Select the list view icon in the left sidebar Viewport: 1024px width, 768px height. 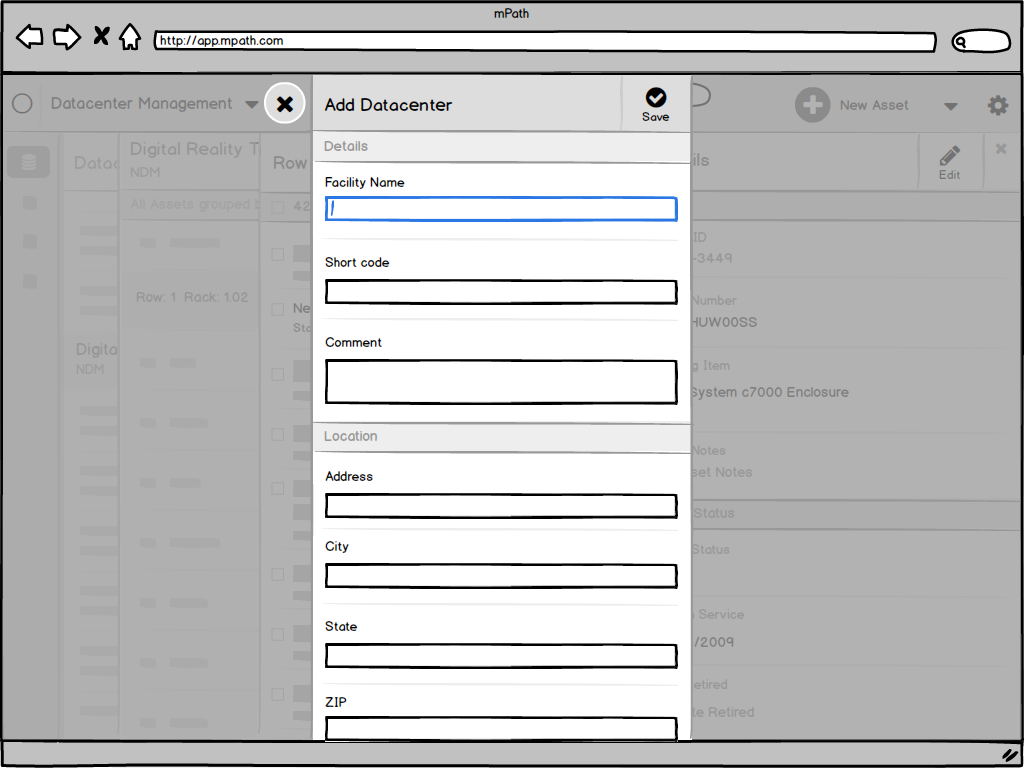pos(28,161)
